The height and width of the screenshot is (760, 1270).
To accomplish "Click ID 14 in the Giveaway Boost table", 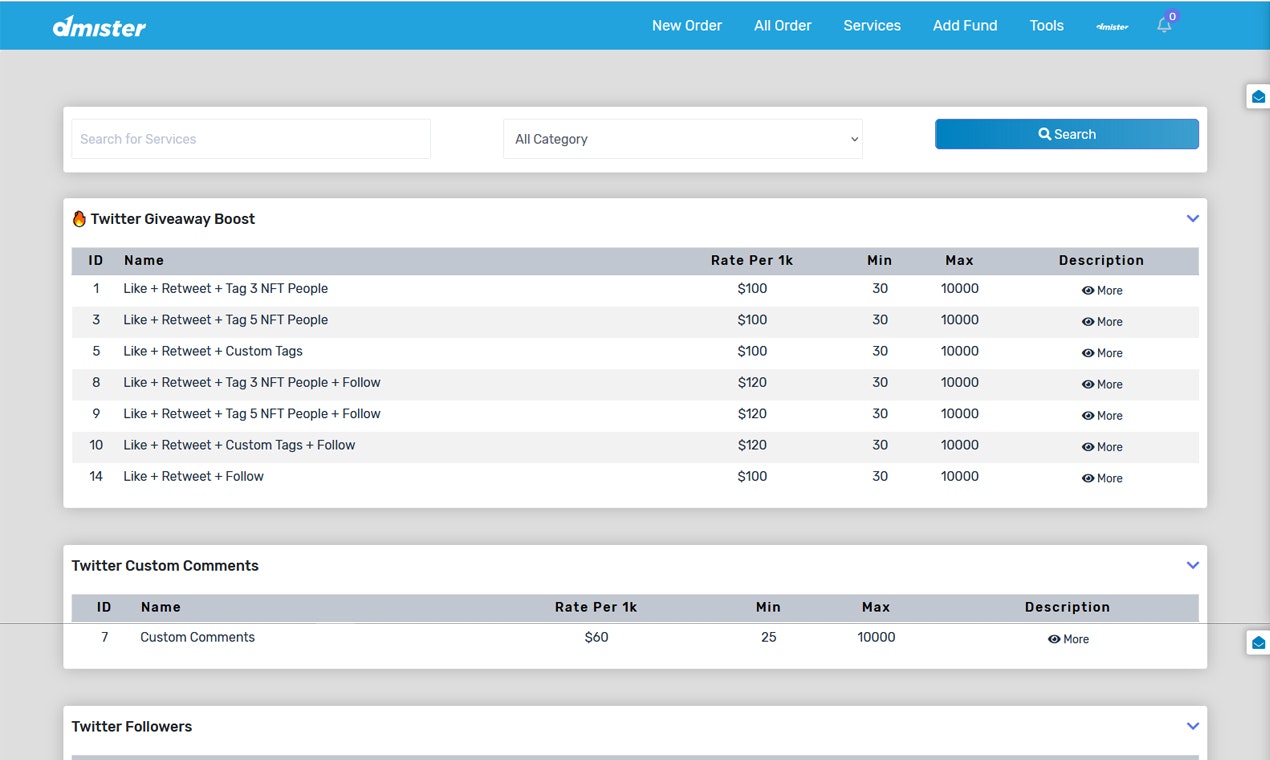I will click(x=96, y=476).
